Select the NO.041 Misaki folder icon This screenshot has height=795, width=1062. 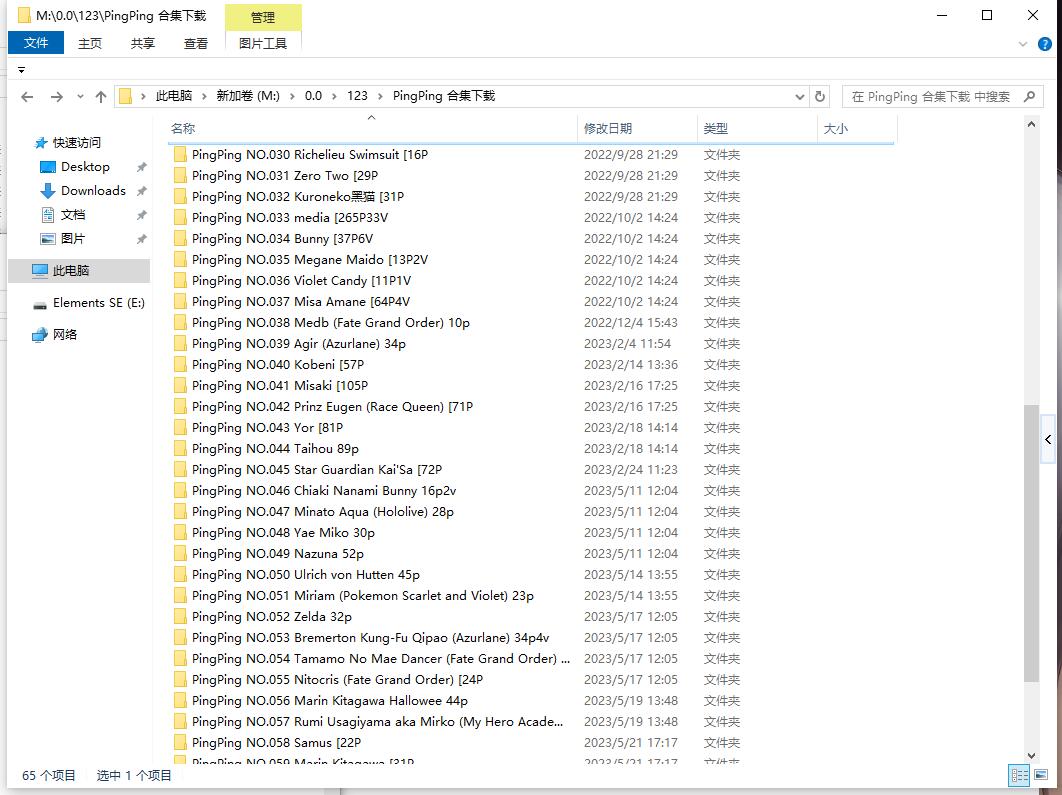(179, 385)
